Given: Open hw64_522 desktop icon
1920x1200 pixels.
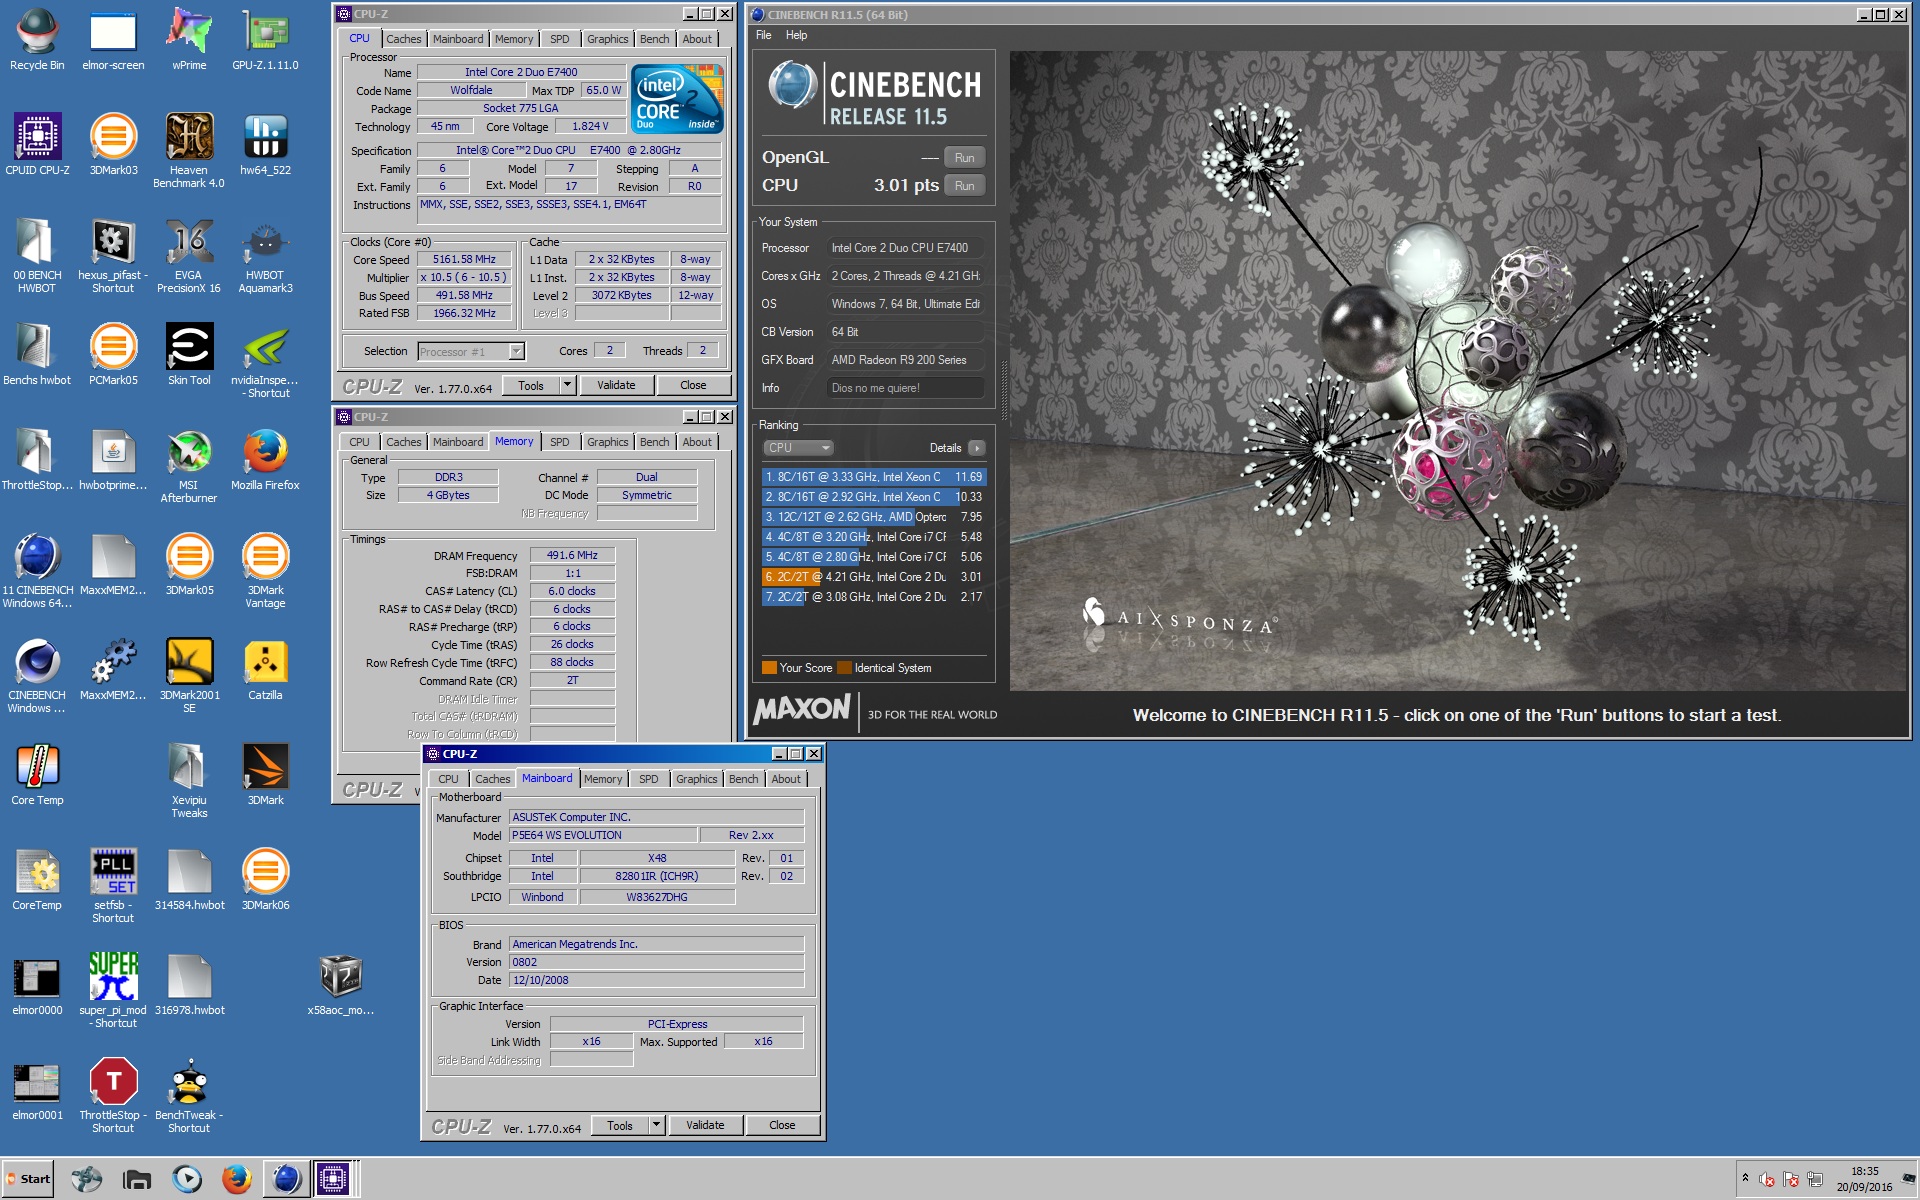Looking at the screenshot, I should (265, 143).
